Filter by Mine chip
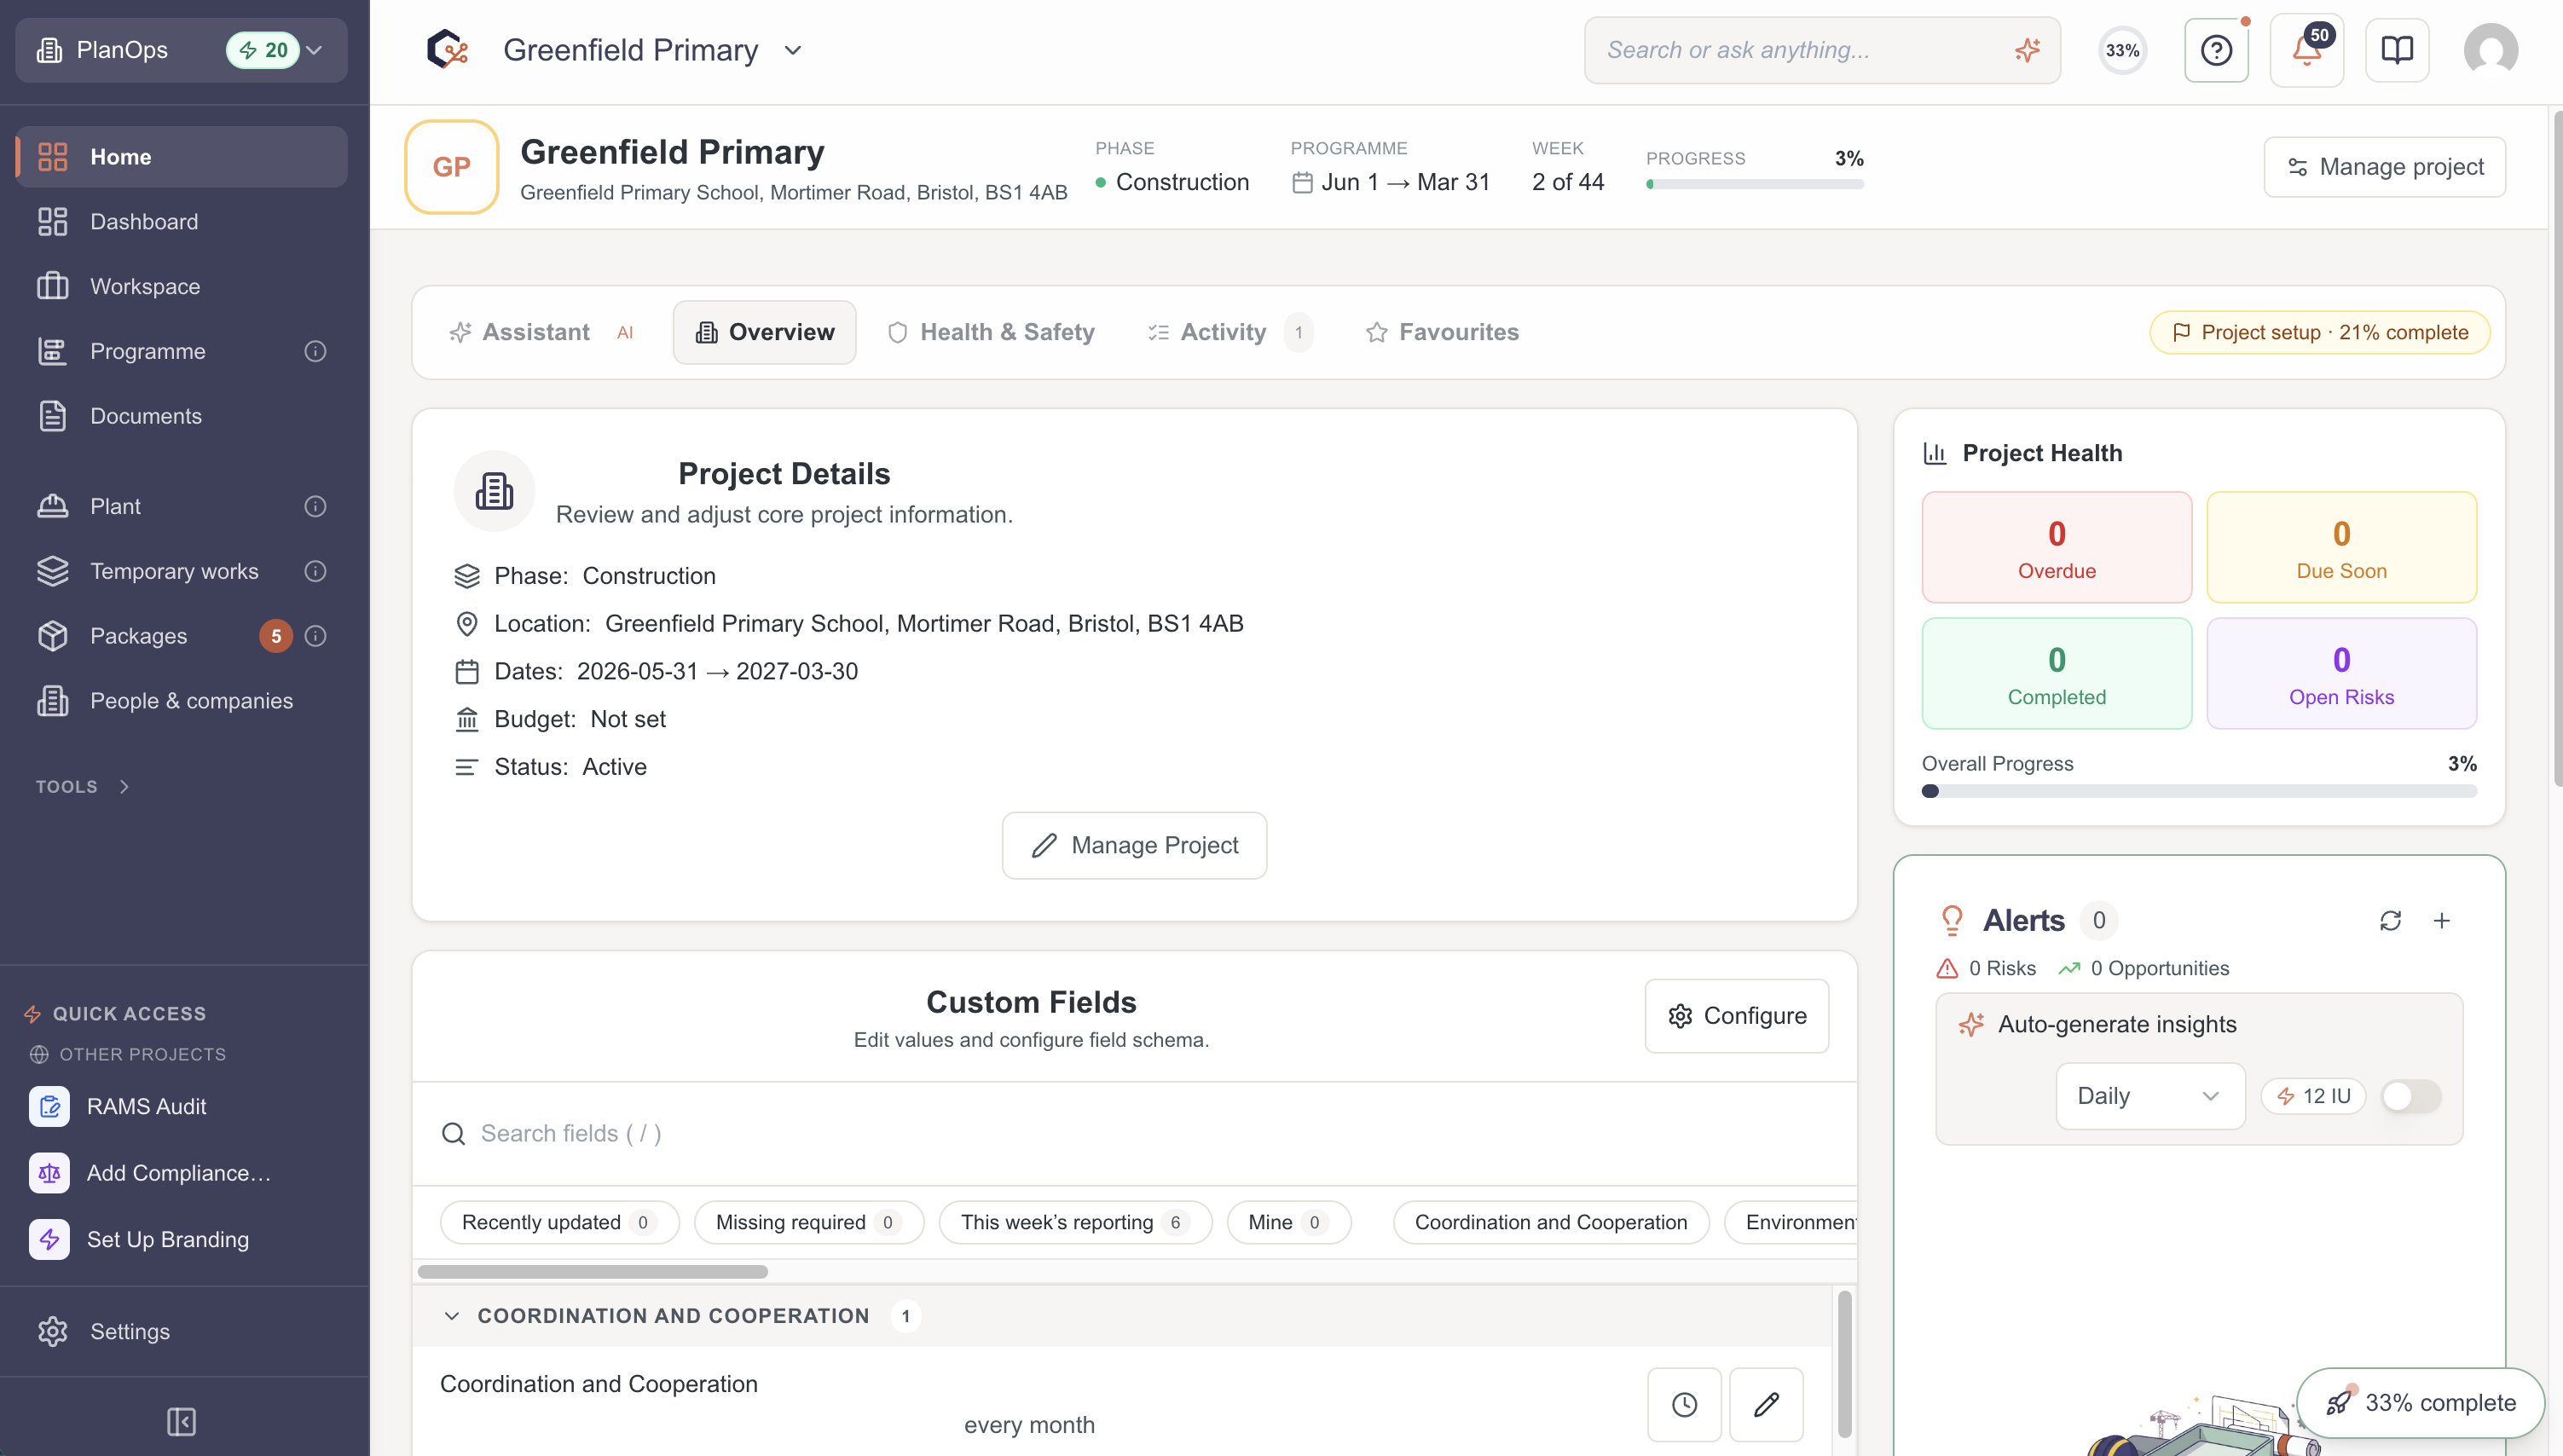 pyautogui.click(x=1288, y=1222)
